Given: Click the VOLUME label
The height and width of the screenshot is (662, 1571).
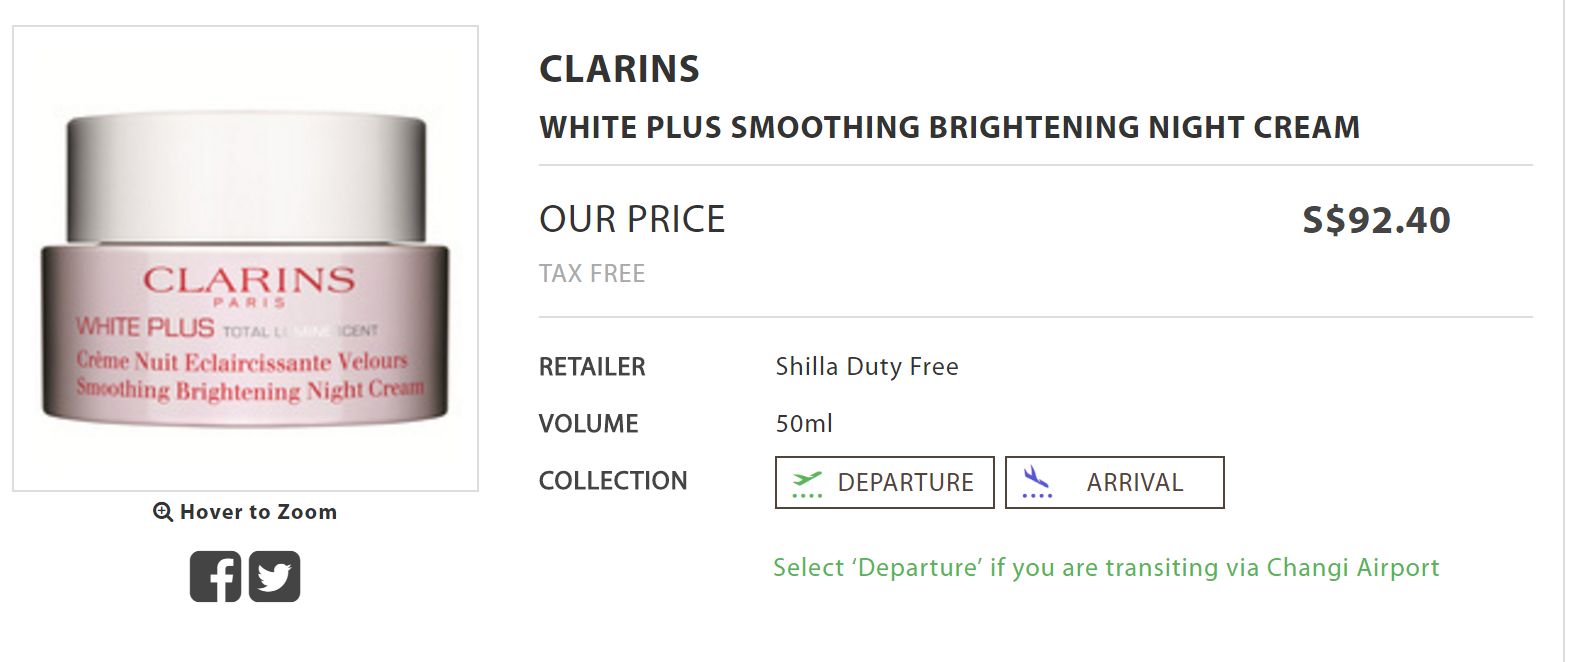Looking at the screenshot, I should pos(588,424).
